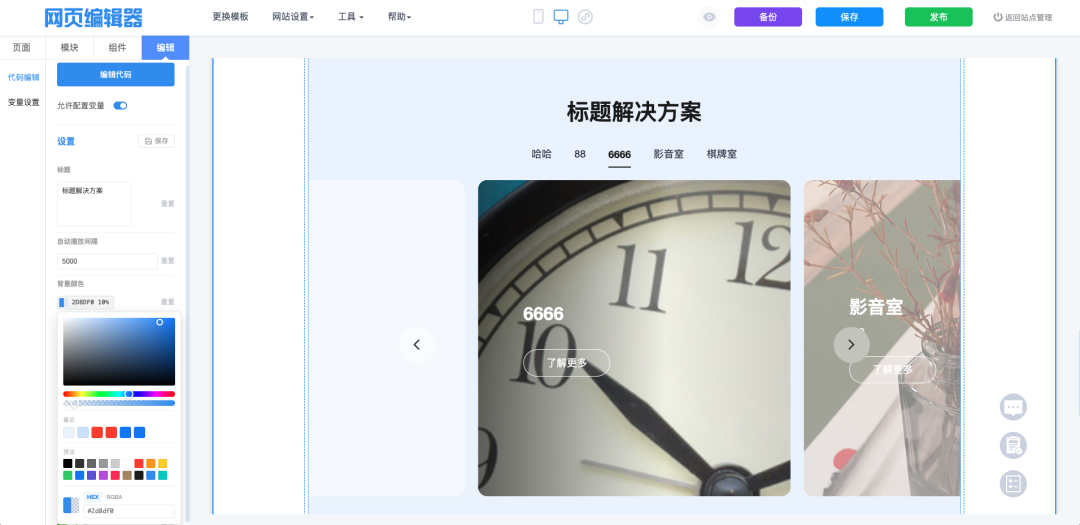Click the blue 保存 button in top bar
The width and height of the screenshot is (1080, 525).
tap(849, 17)
